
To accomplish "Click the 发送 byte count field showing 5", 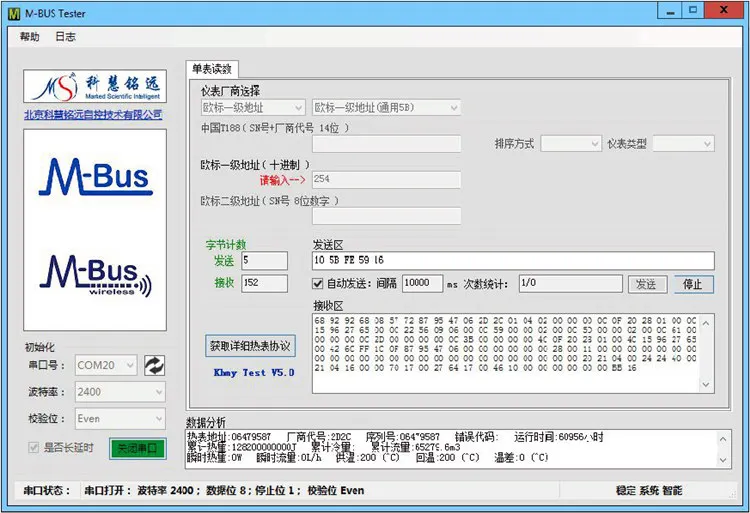I will (265, 261).
